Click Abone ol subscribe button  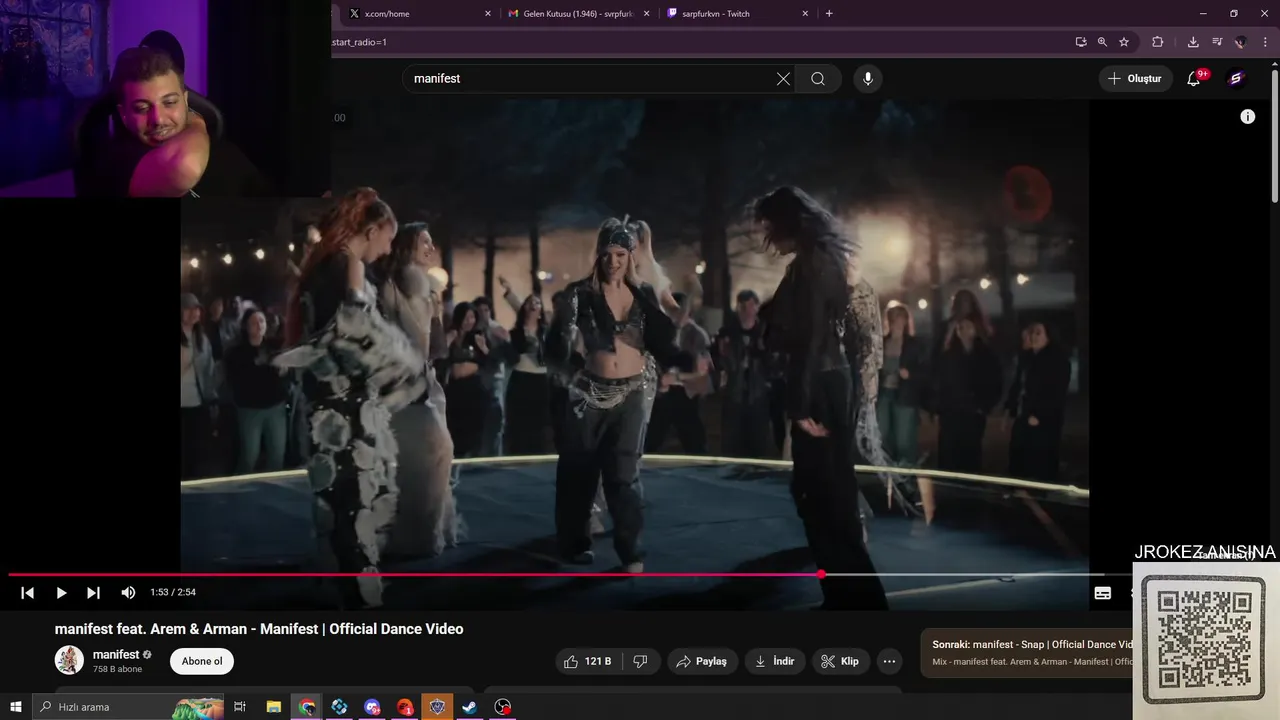[x=202, y=661]
